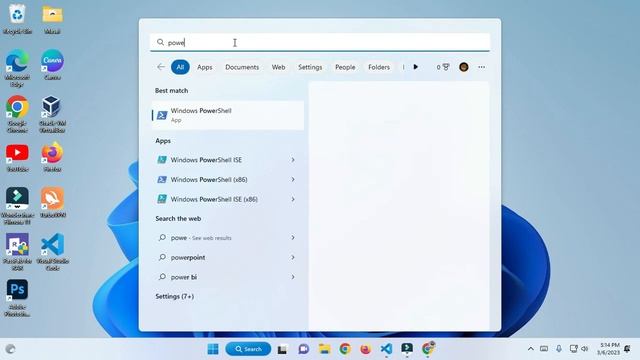This screenshot has height=360, width=640.
Task: Choose the power bi web suggestion
Action: tap(184, 277)
